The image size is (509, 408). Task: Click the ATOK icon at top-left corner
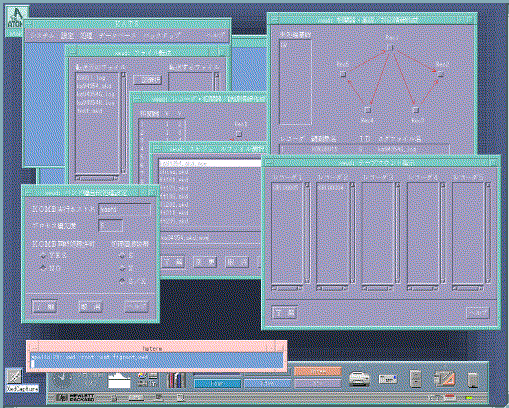[15, 18]
